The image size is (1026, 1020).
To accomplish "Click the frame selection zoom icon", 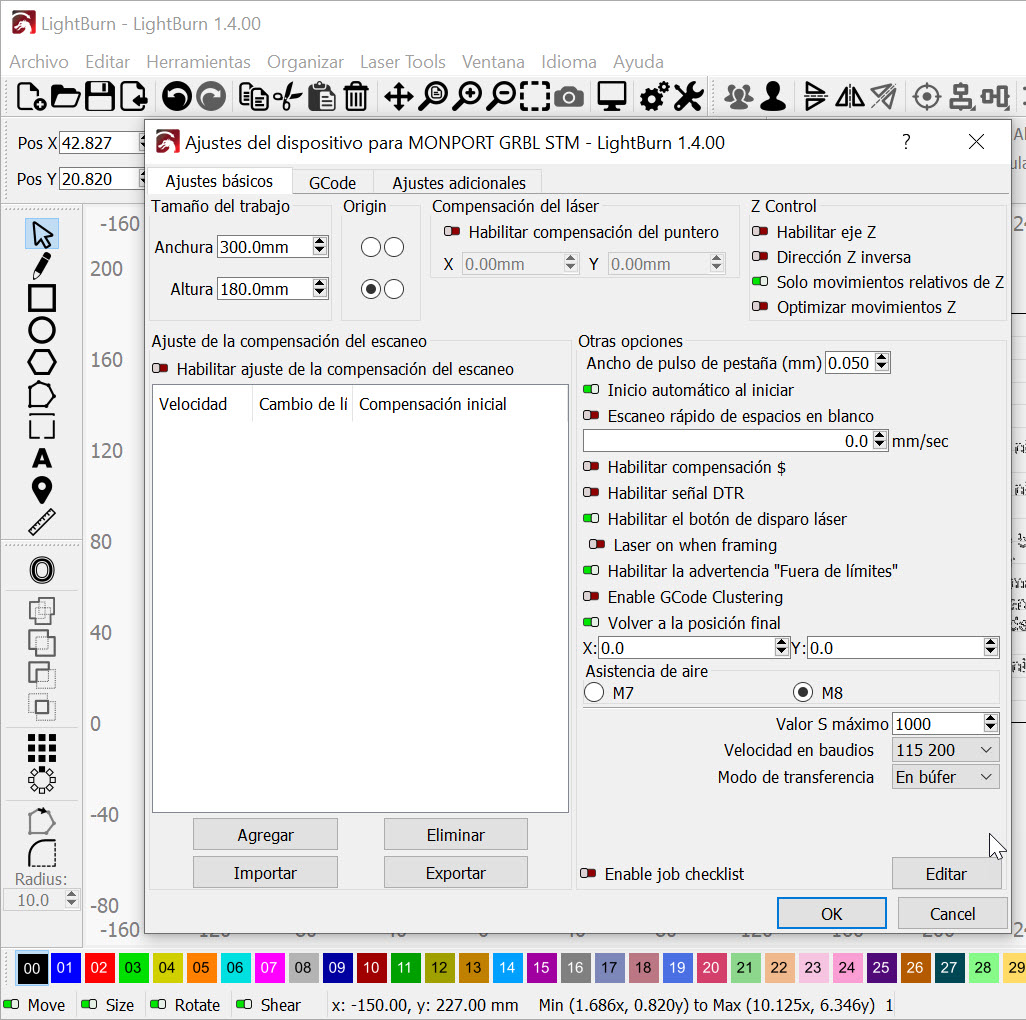I will coord(535,97).
